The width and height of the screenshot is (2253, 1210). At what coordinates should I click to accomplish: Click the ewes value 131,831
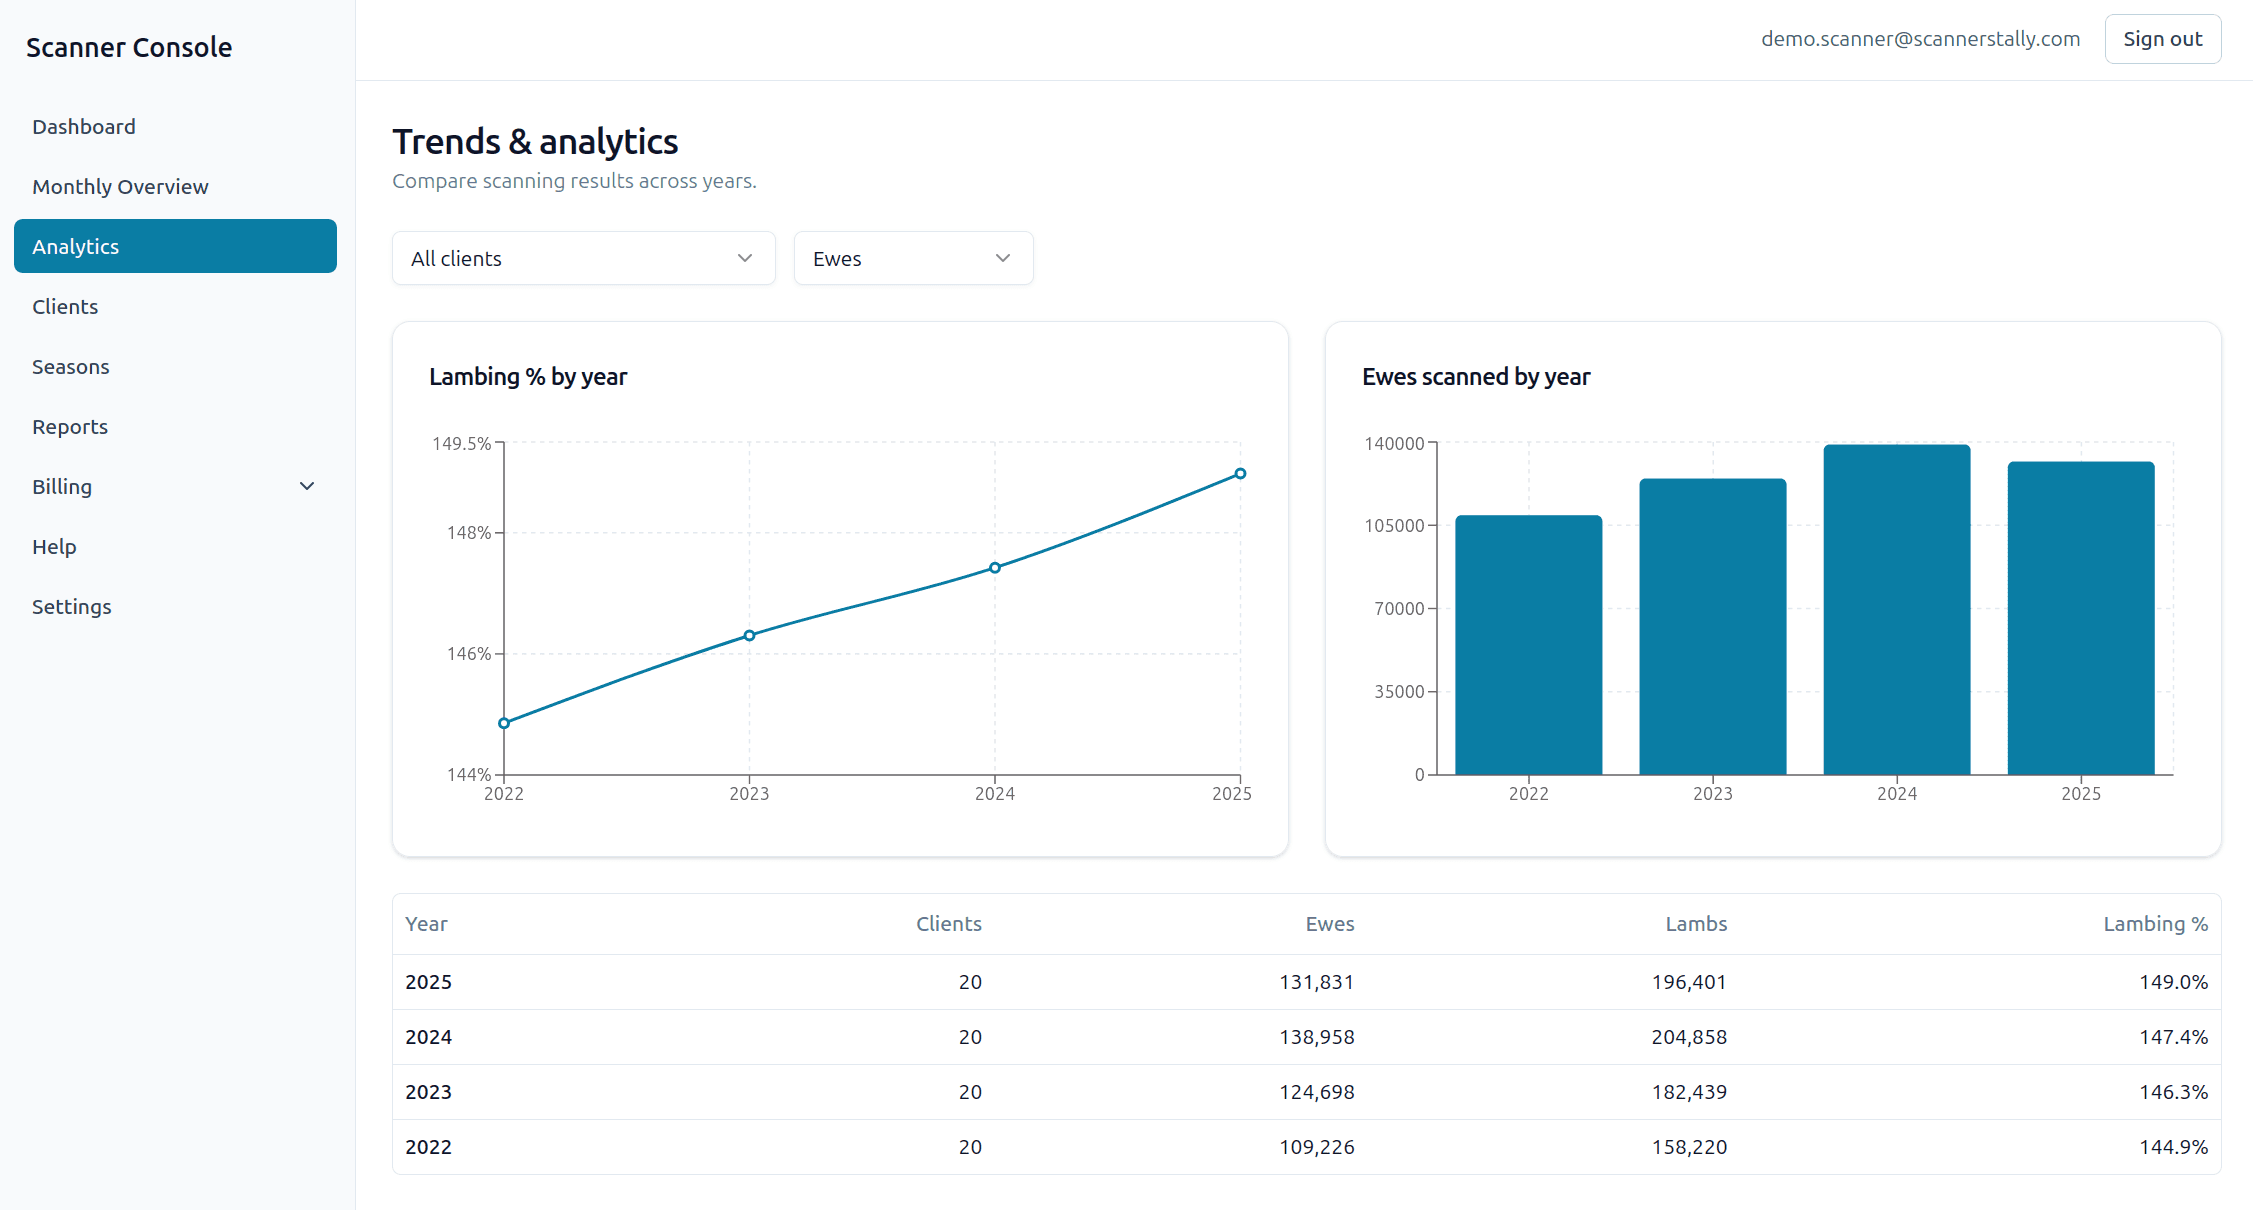(1317, 982)
